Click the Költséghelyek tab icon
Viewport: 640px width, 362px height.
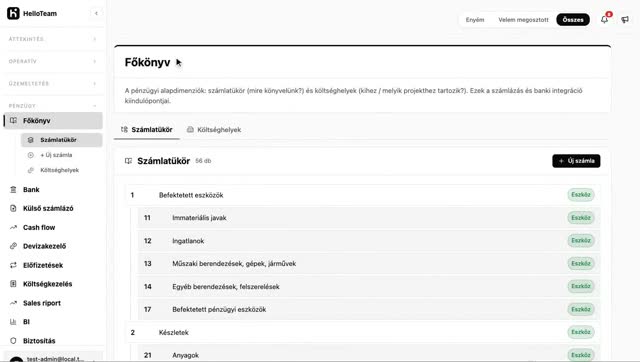pos(190,129)
